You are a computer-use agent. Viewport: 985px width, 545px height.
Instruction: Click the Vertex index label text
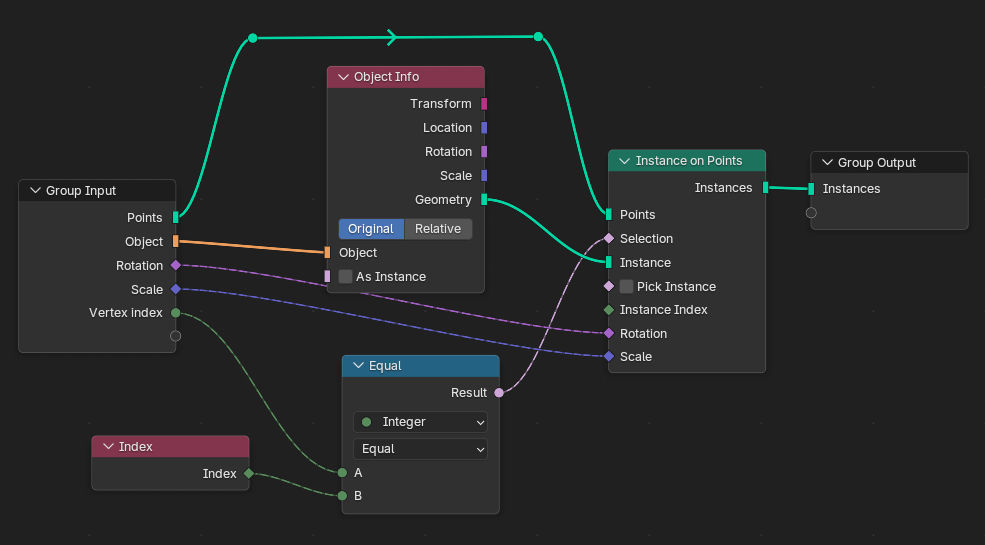point(126,313)
